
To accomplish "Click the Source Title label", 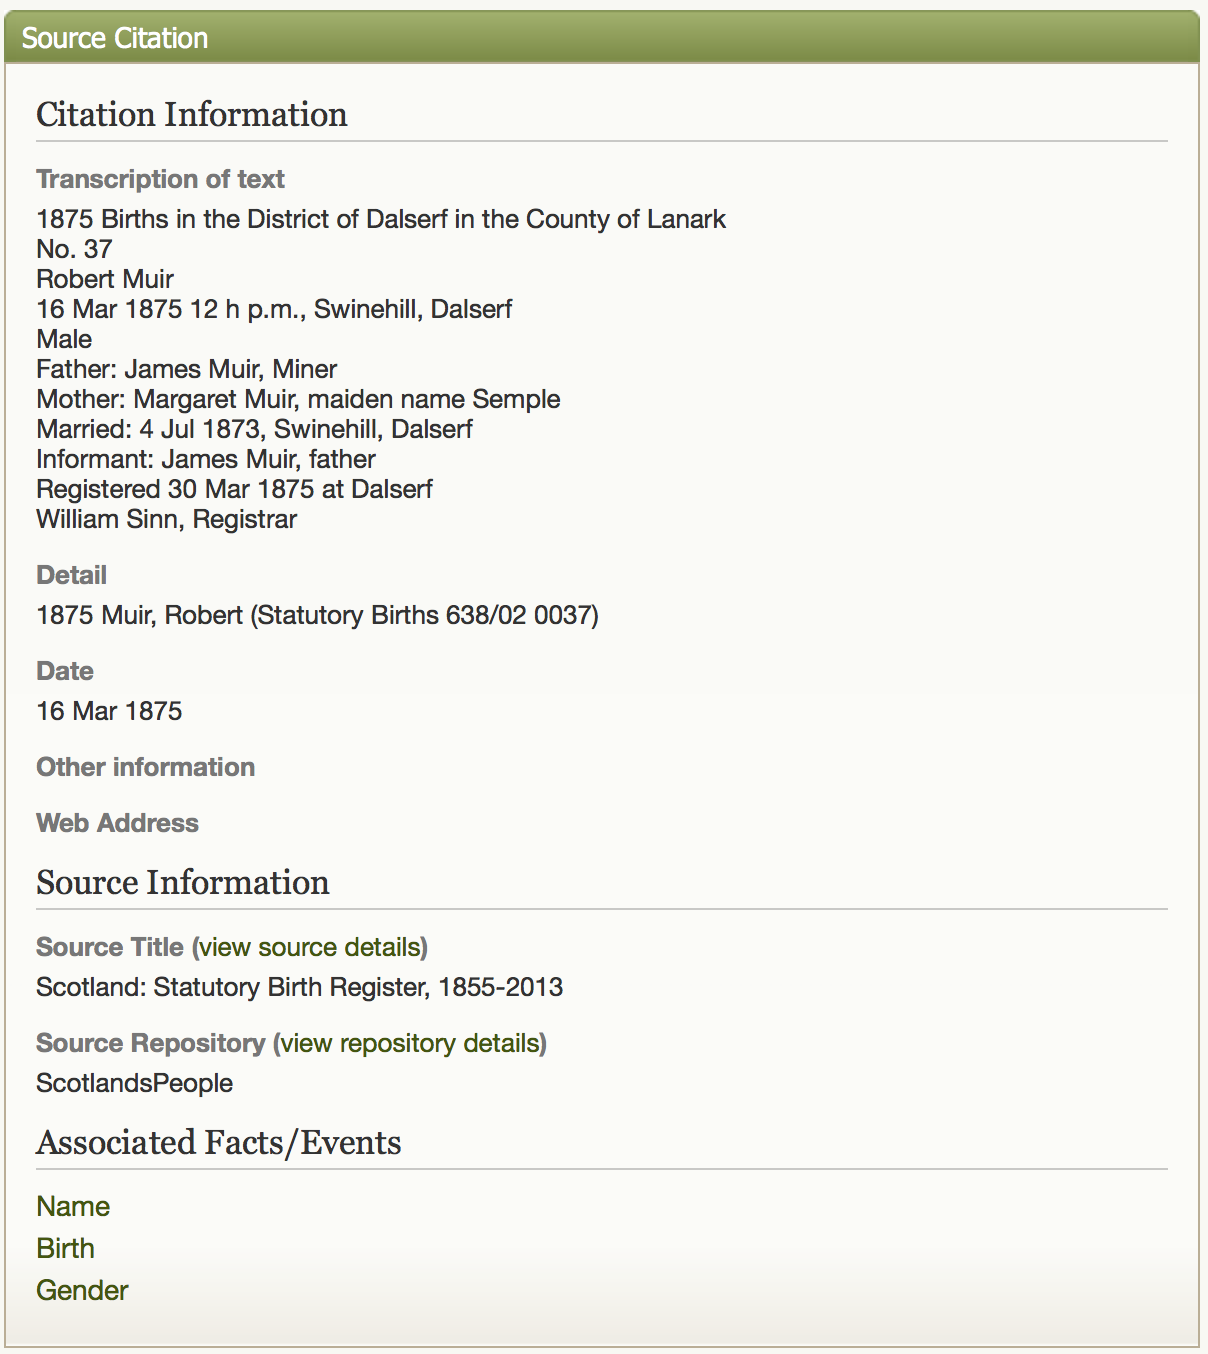I will pyautogui.click(x=110, y=947).
